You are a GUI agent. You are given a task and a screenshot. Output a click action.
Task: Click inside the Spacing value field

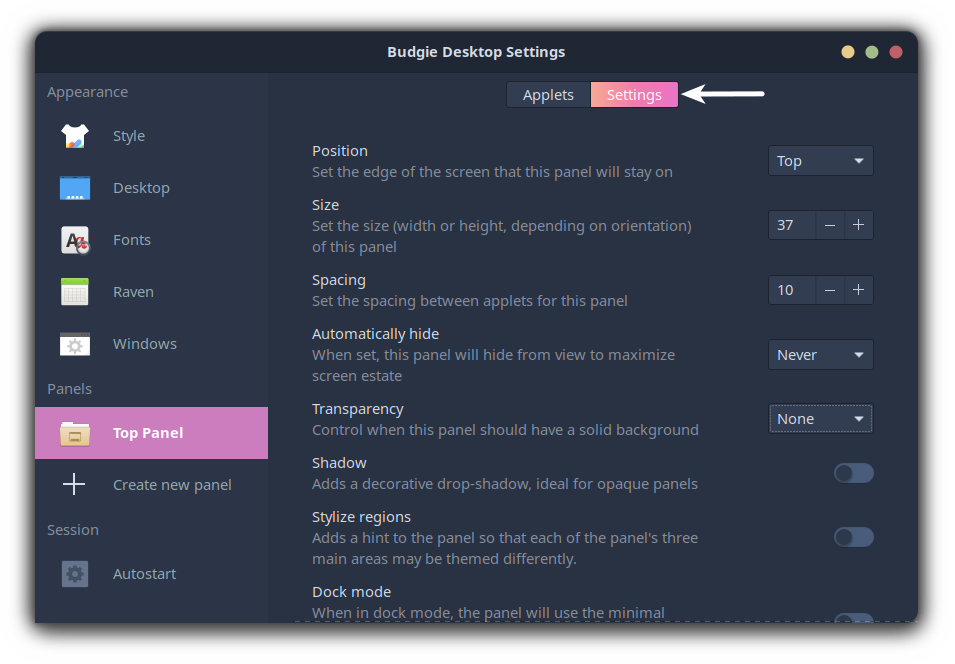pos(791,289)
